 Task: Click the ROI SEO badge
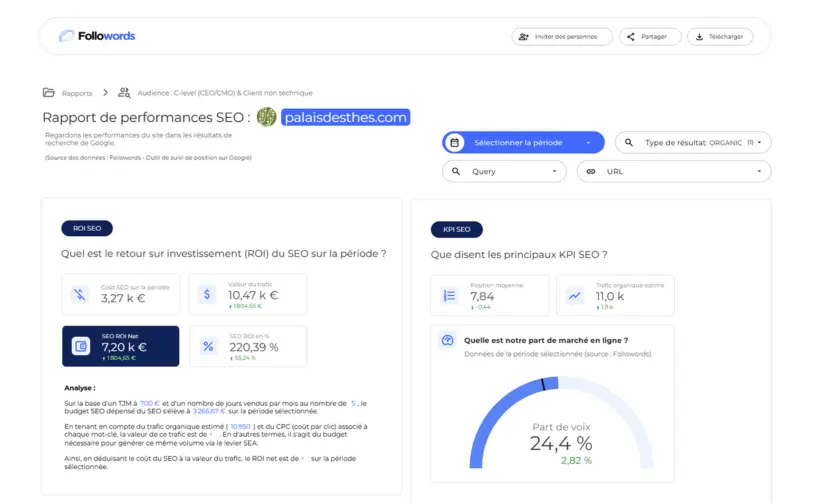tap(87, 228)
